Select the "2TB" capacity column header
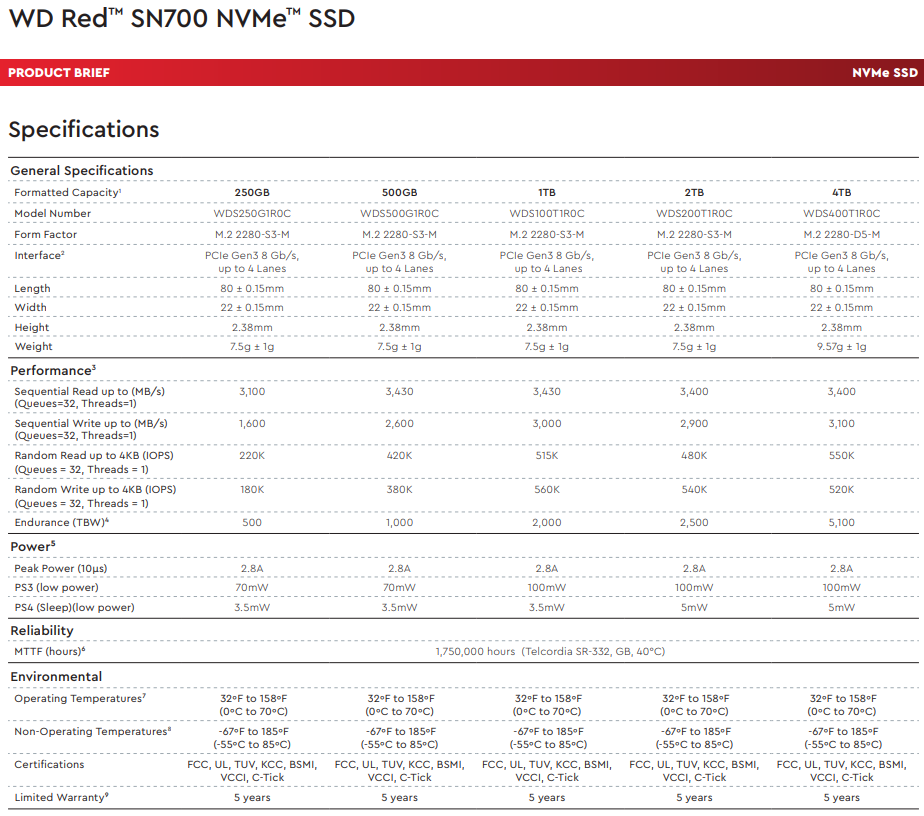924x816 pixels. point(694,192)
